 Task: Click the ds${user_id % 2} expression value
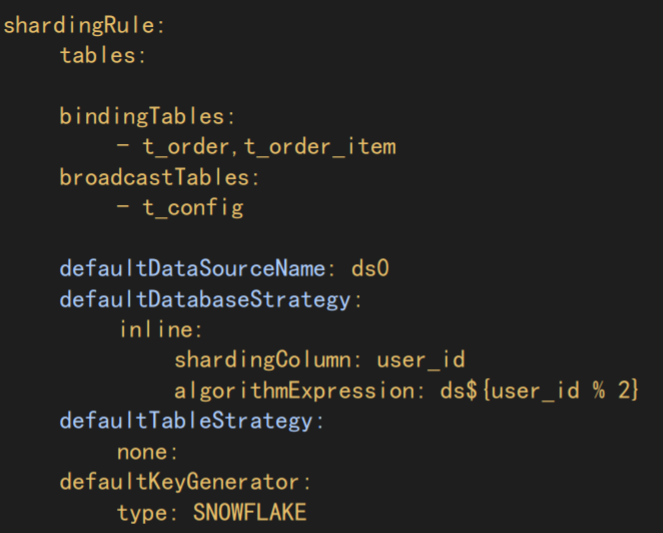[539, 390]
